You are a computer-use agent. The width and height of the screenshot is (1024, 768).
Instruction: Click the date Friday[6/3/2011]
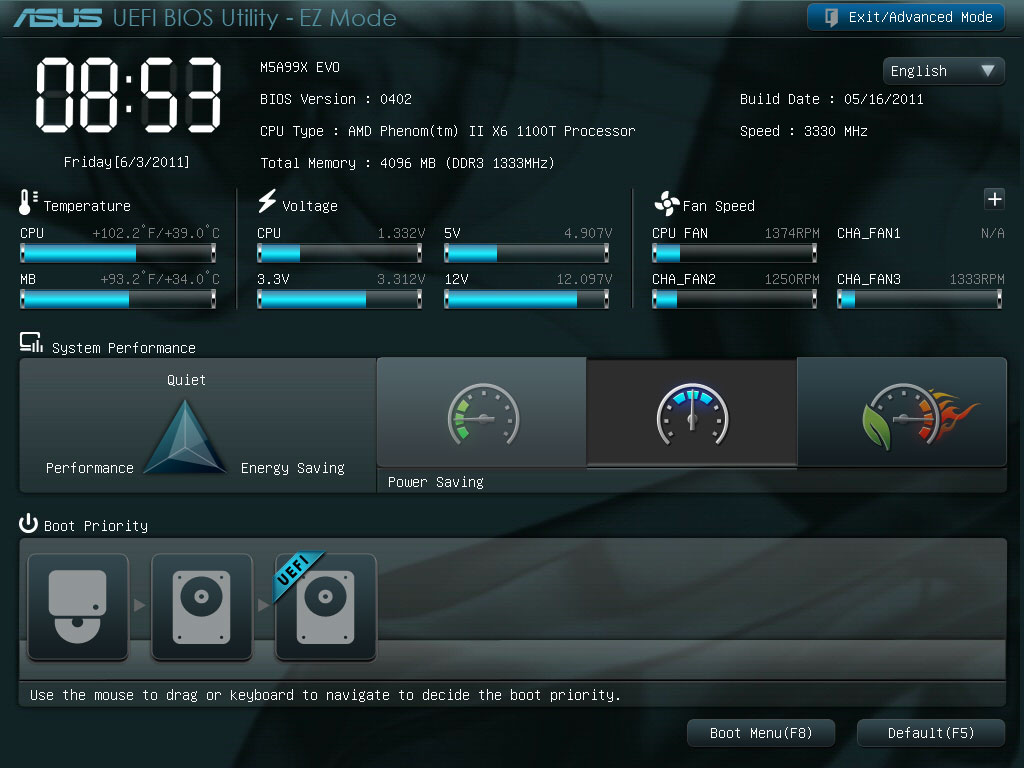pos(127,162)
